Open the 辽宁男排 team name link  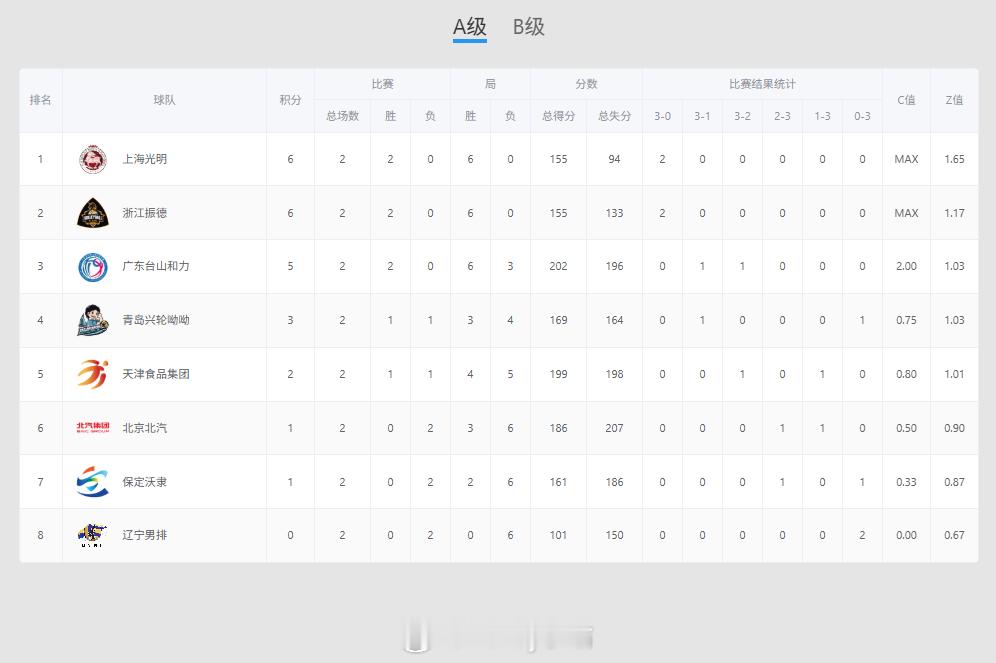pos(145,535)
